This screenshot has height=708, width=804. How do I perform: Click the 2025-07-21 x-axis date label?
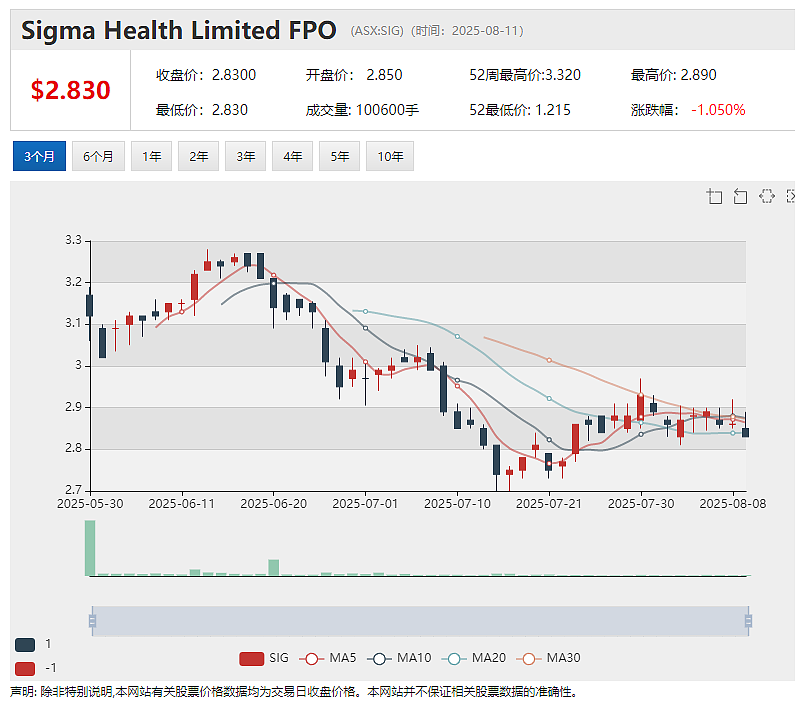point(549,504)
